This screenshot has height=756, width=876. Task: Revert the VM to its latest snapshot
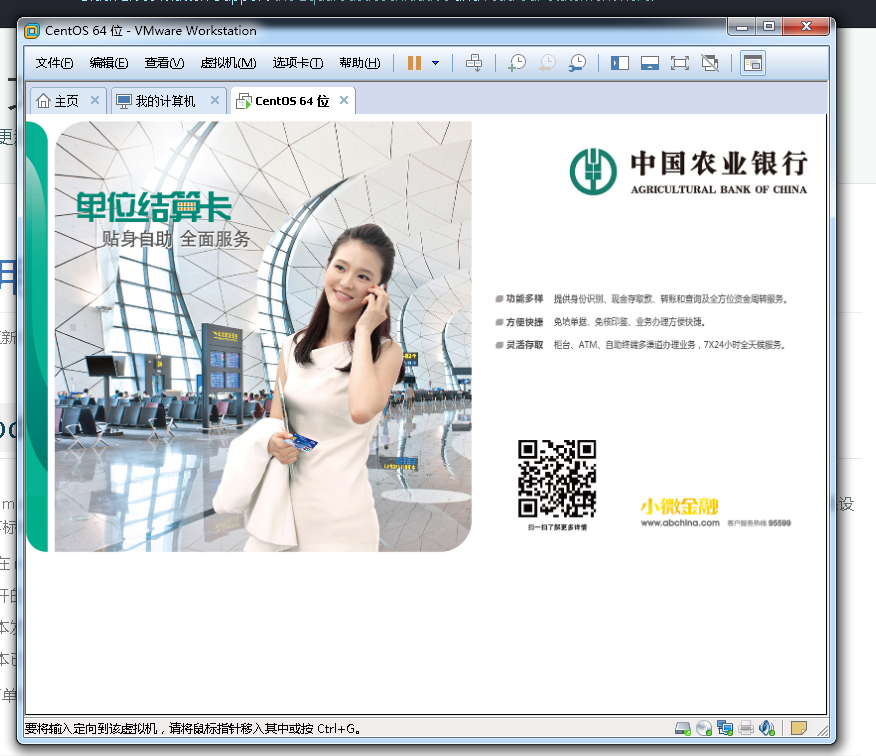(547, 63)
